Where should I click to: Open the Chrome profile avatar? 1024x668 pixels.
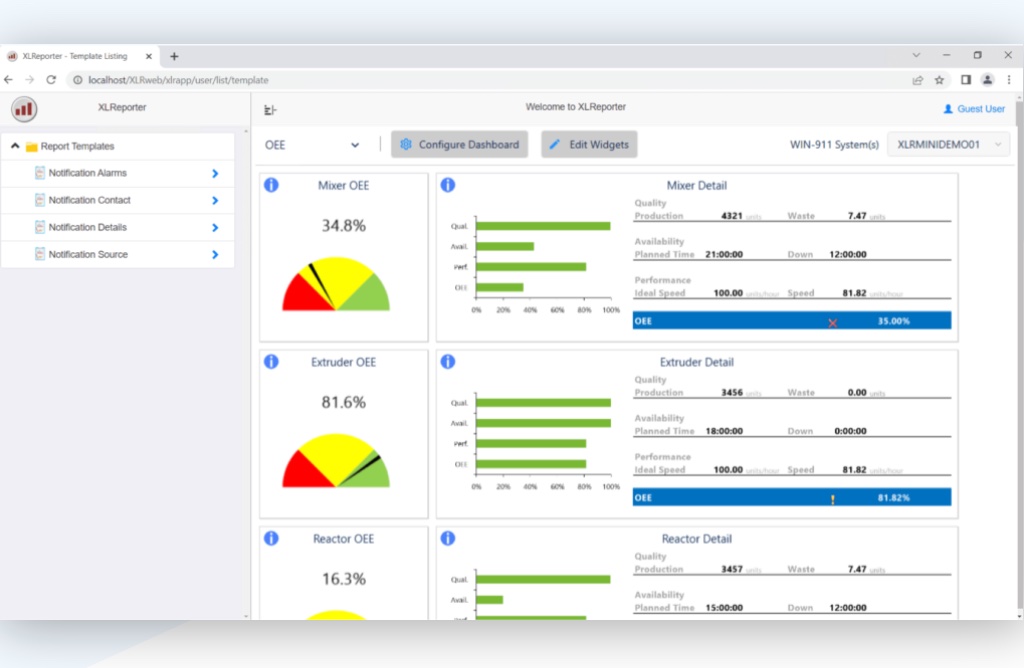(987, 80)
